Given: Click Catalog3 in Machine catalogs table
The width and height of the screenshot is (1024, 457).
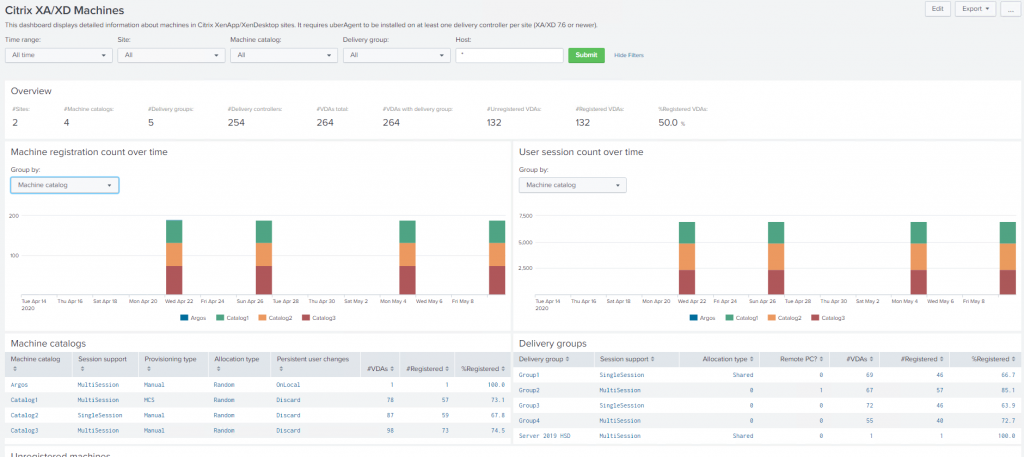Looking at the screenshot, I should click(24, 430).
